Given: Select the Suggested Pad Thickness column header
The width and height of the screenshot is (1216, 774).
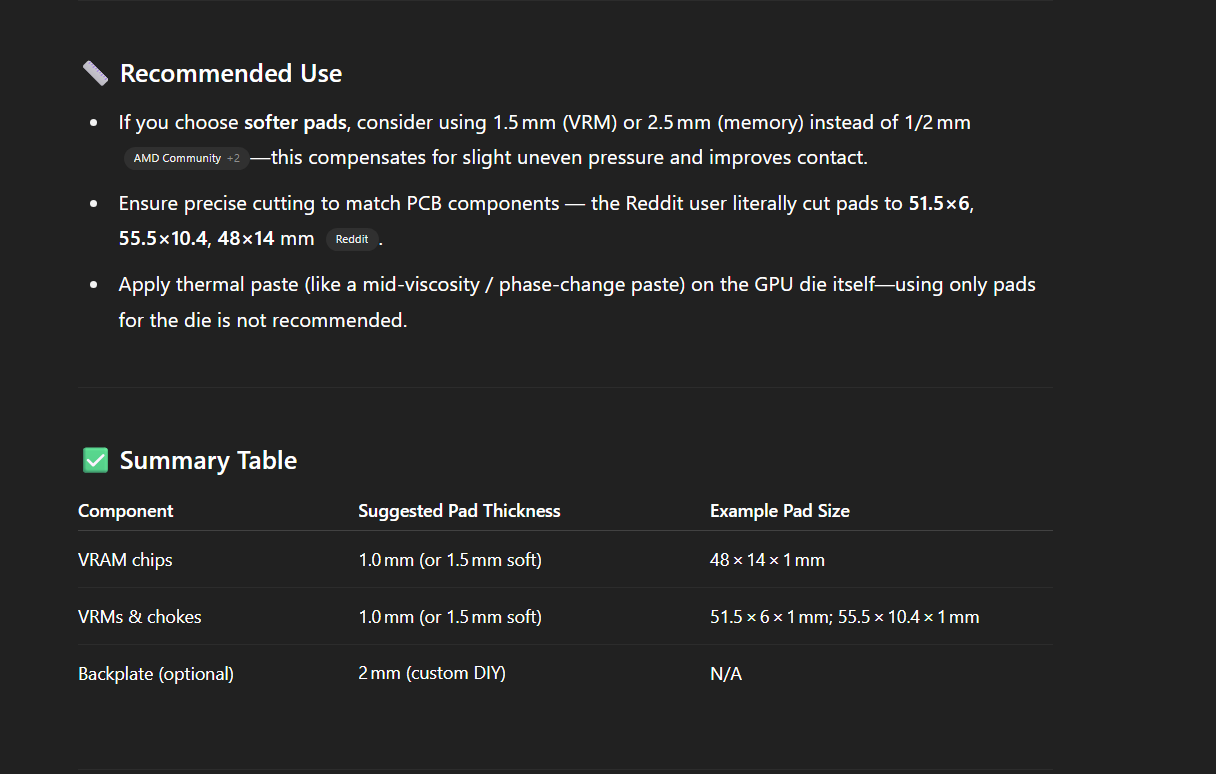Looking at the screenshot, I should point(459,511).
